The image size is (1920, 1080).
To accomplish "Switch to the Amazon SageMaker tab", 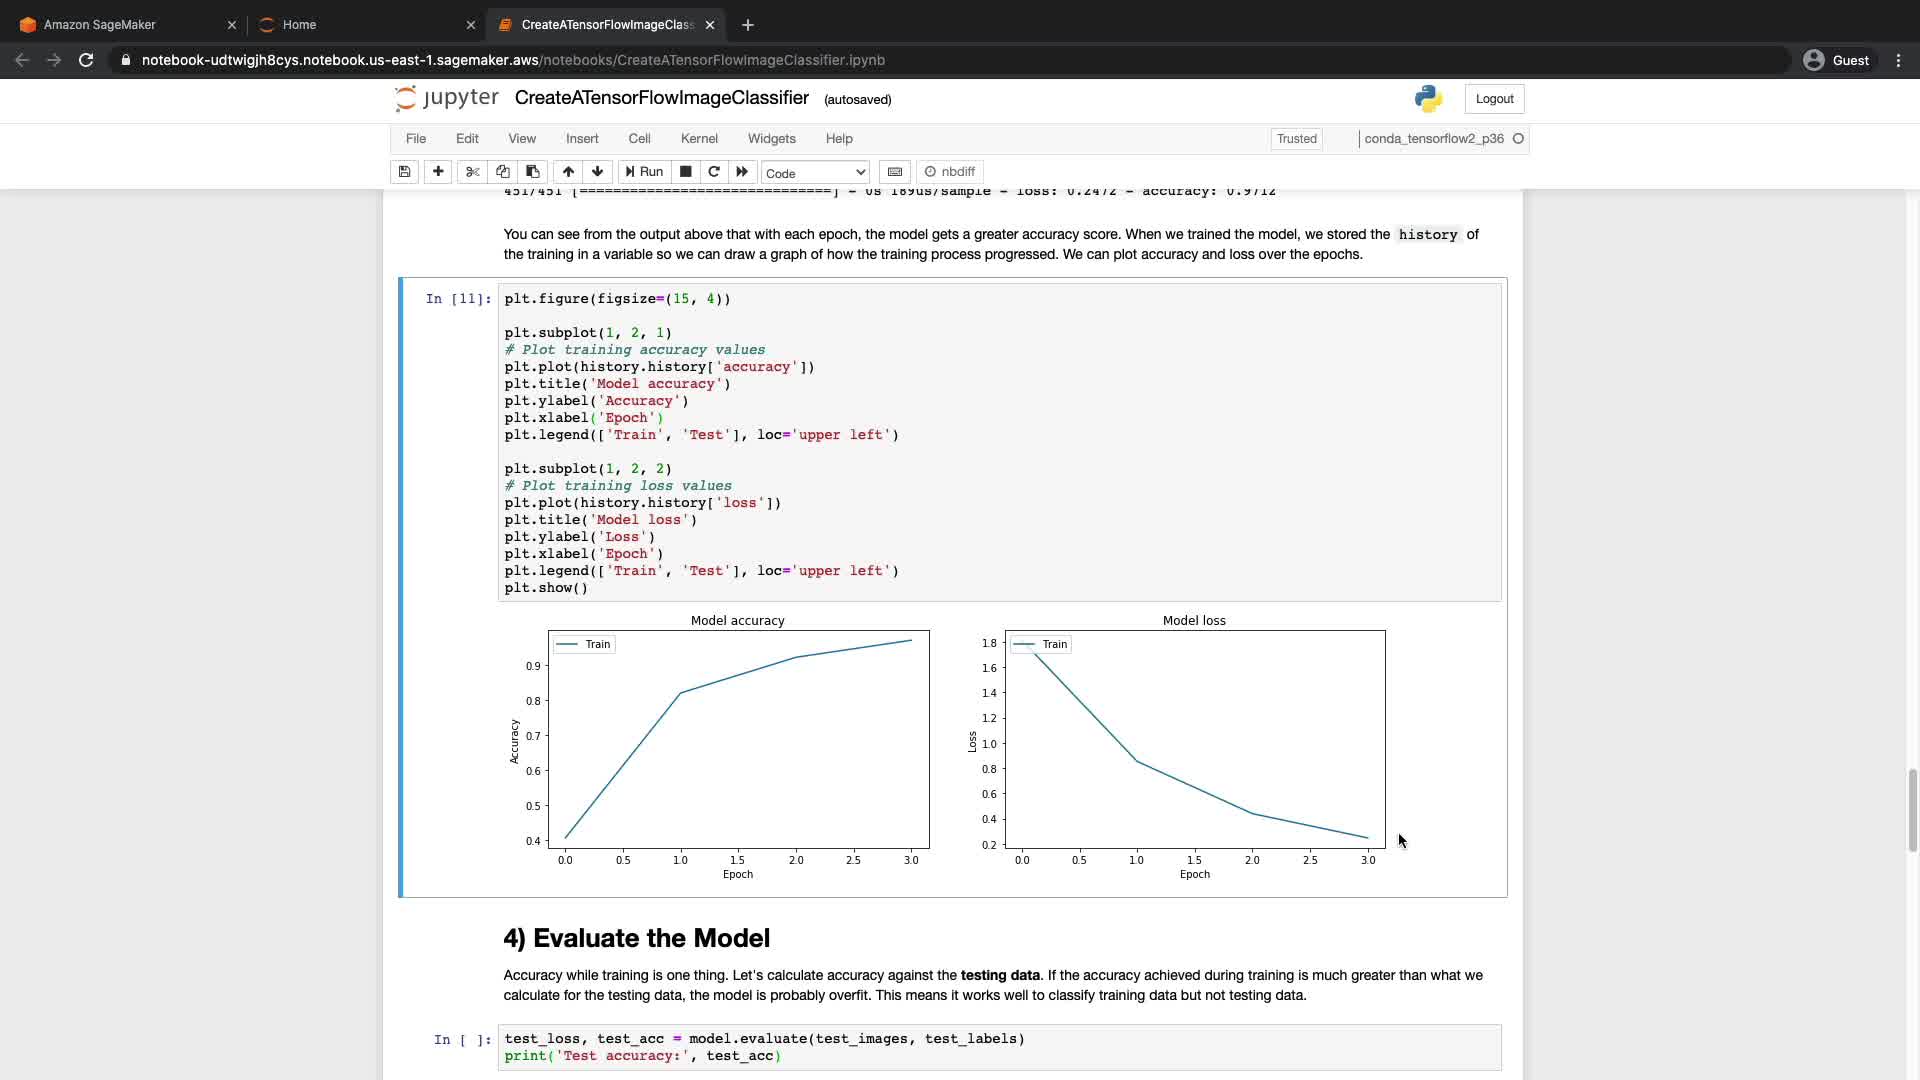I will 100,25.
